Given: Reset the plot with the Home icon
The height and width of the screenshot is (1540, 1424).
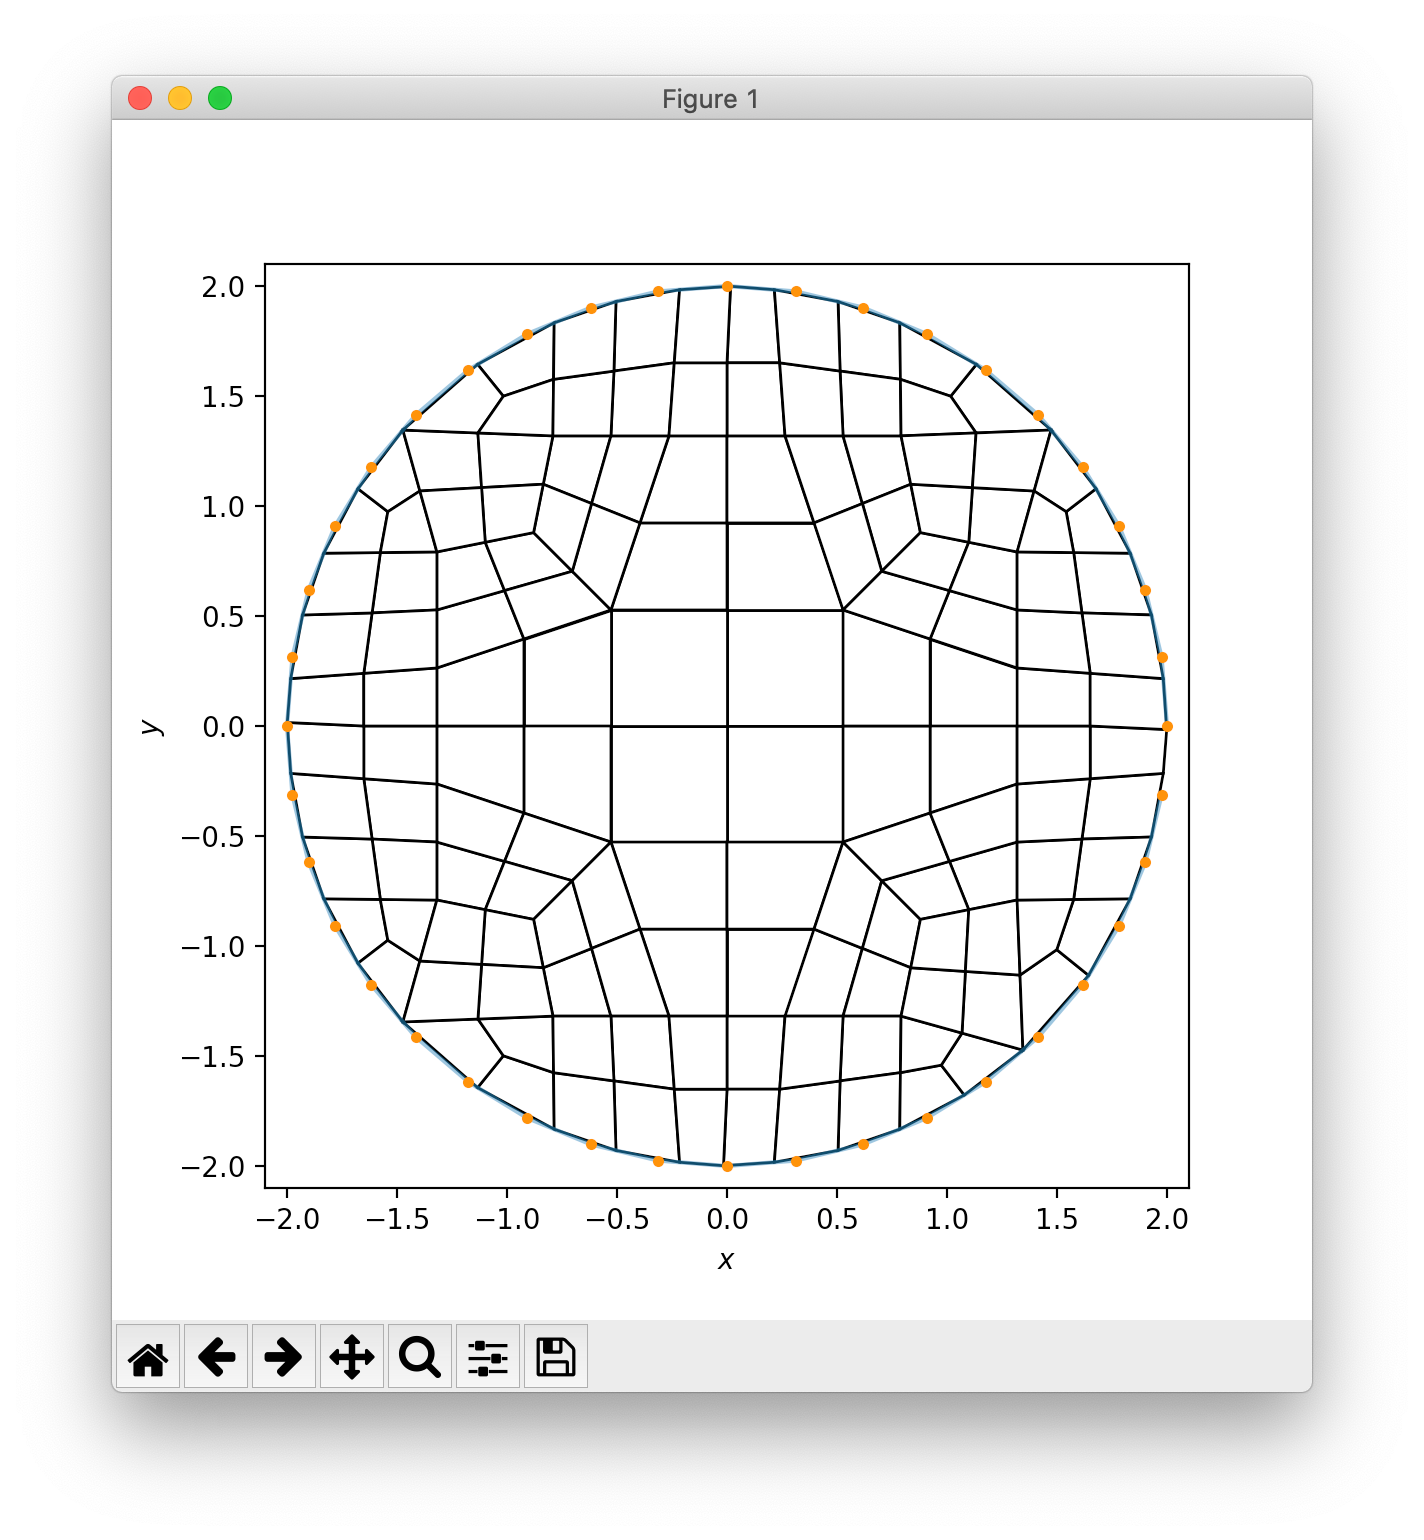Looking at the screenshot, I should (x=148, y=1357).
